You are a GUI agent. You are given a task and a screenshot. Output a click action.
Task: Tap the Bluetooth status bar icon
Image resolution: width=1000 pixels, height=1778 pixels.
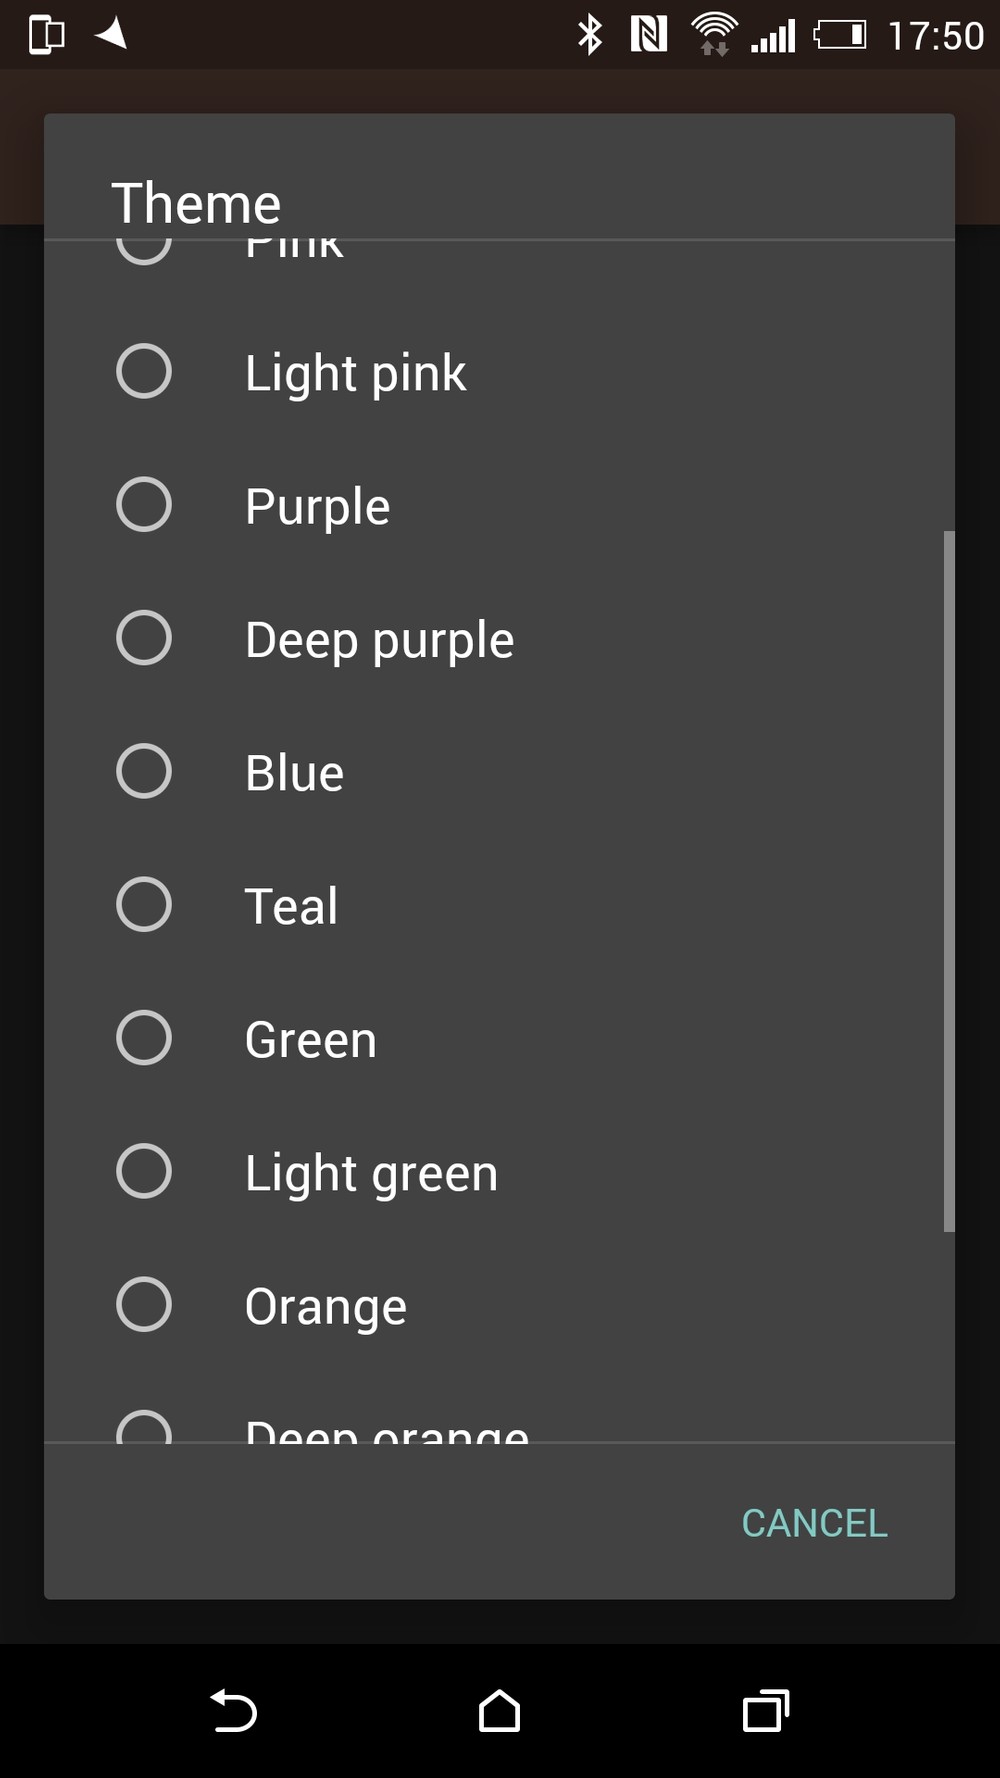[590, 35]
